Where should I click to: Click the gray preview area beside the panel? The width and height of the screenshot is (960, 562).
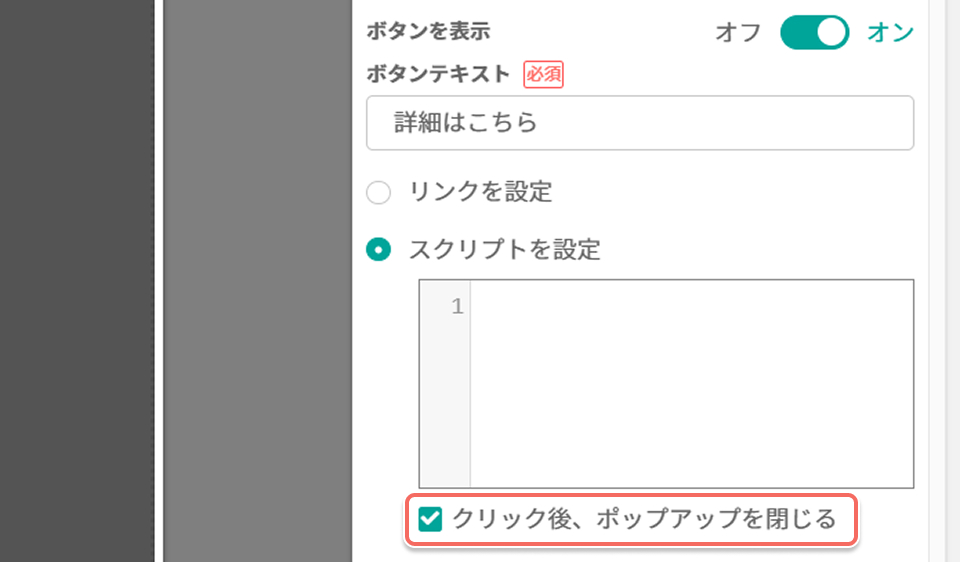click(258, 281)
